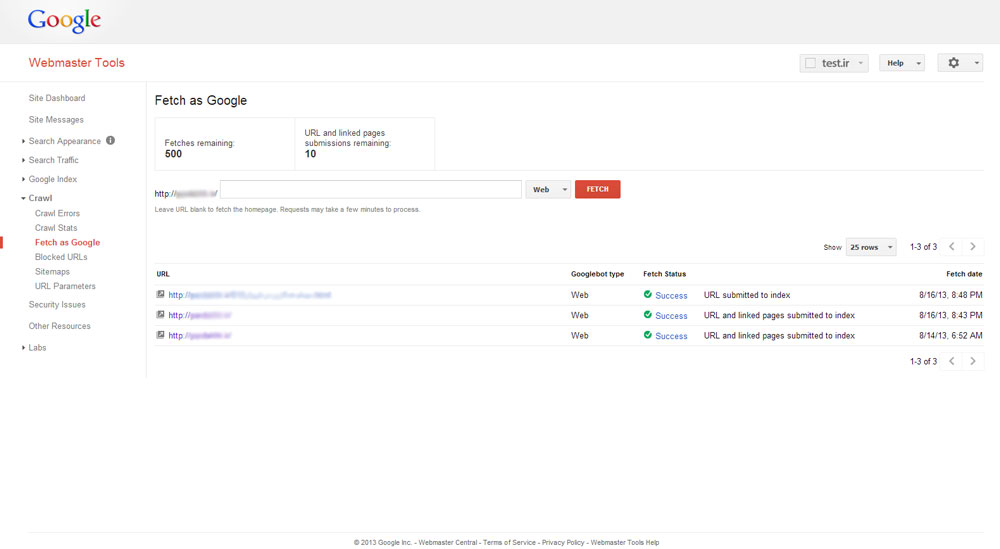
Task: Click the URL column header
Action: [163, 274]
